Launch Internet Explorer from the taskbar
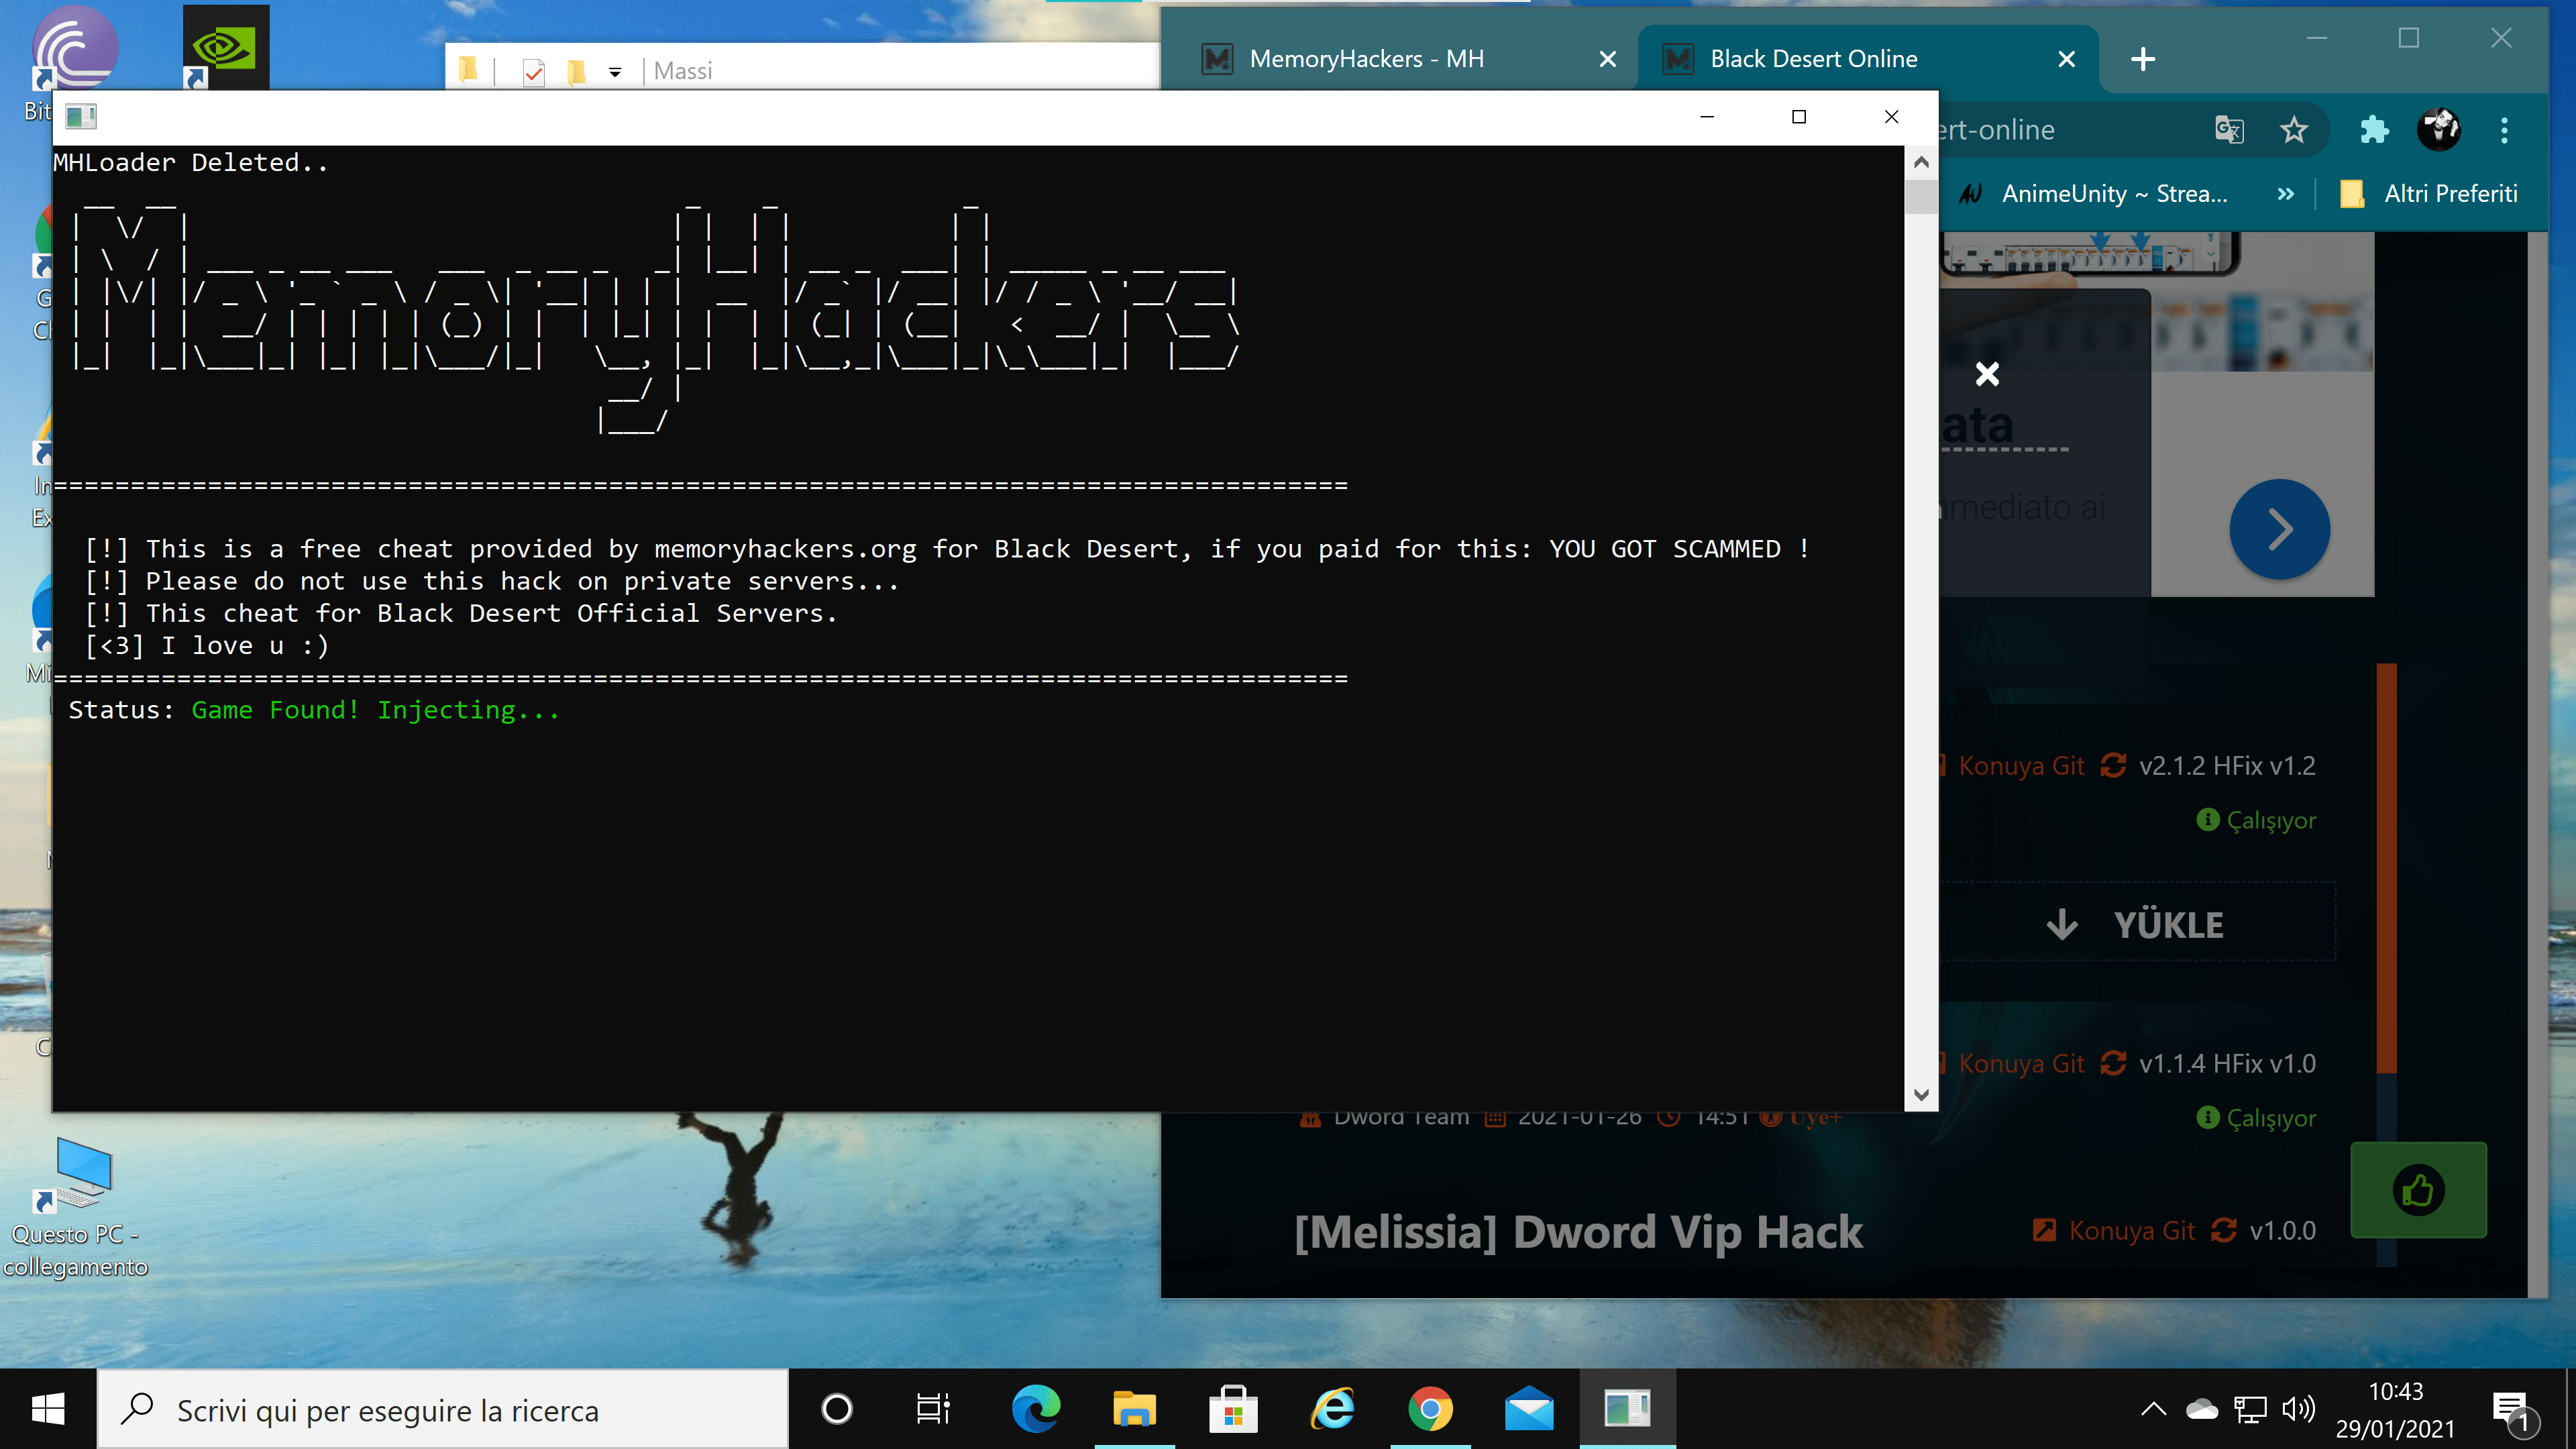Image resolution: width=2576 pixels, height=1449 pixels. click(1332, 1409)
